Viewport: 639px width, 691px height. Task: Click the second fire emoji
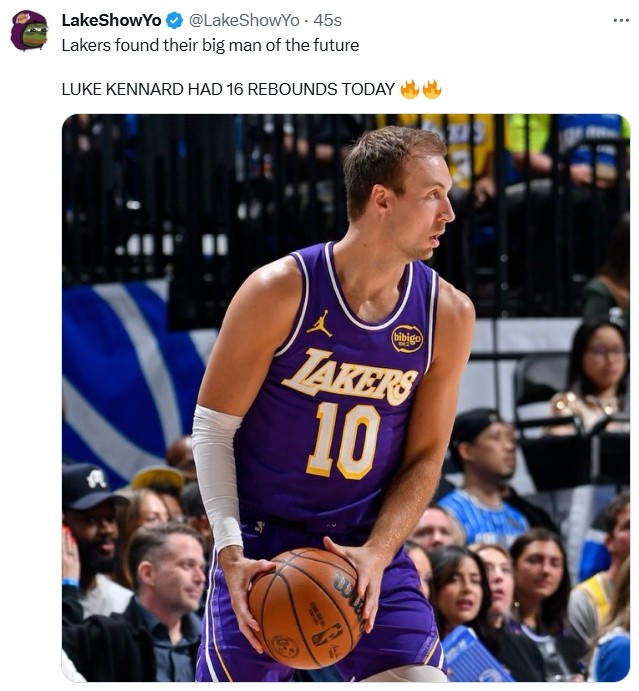coord(432,89)
